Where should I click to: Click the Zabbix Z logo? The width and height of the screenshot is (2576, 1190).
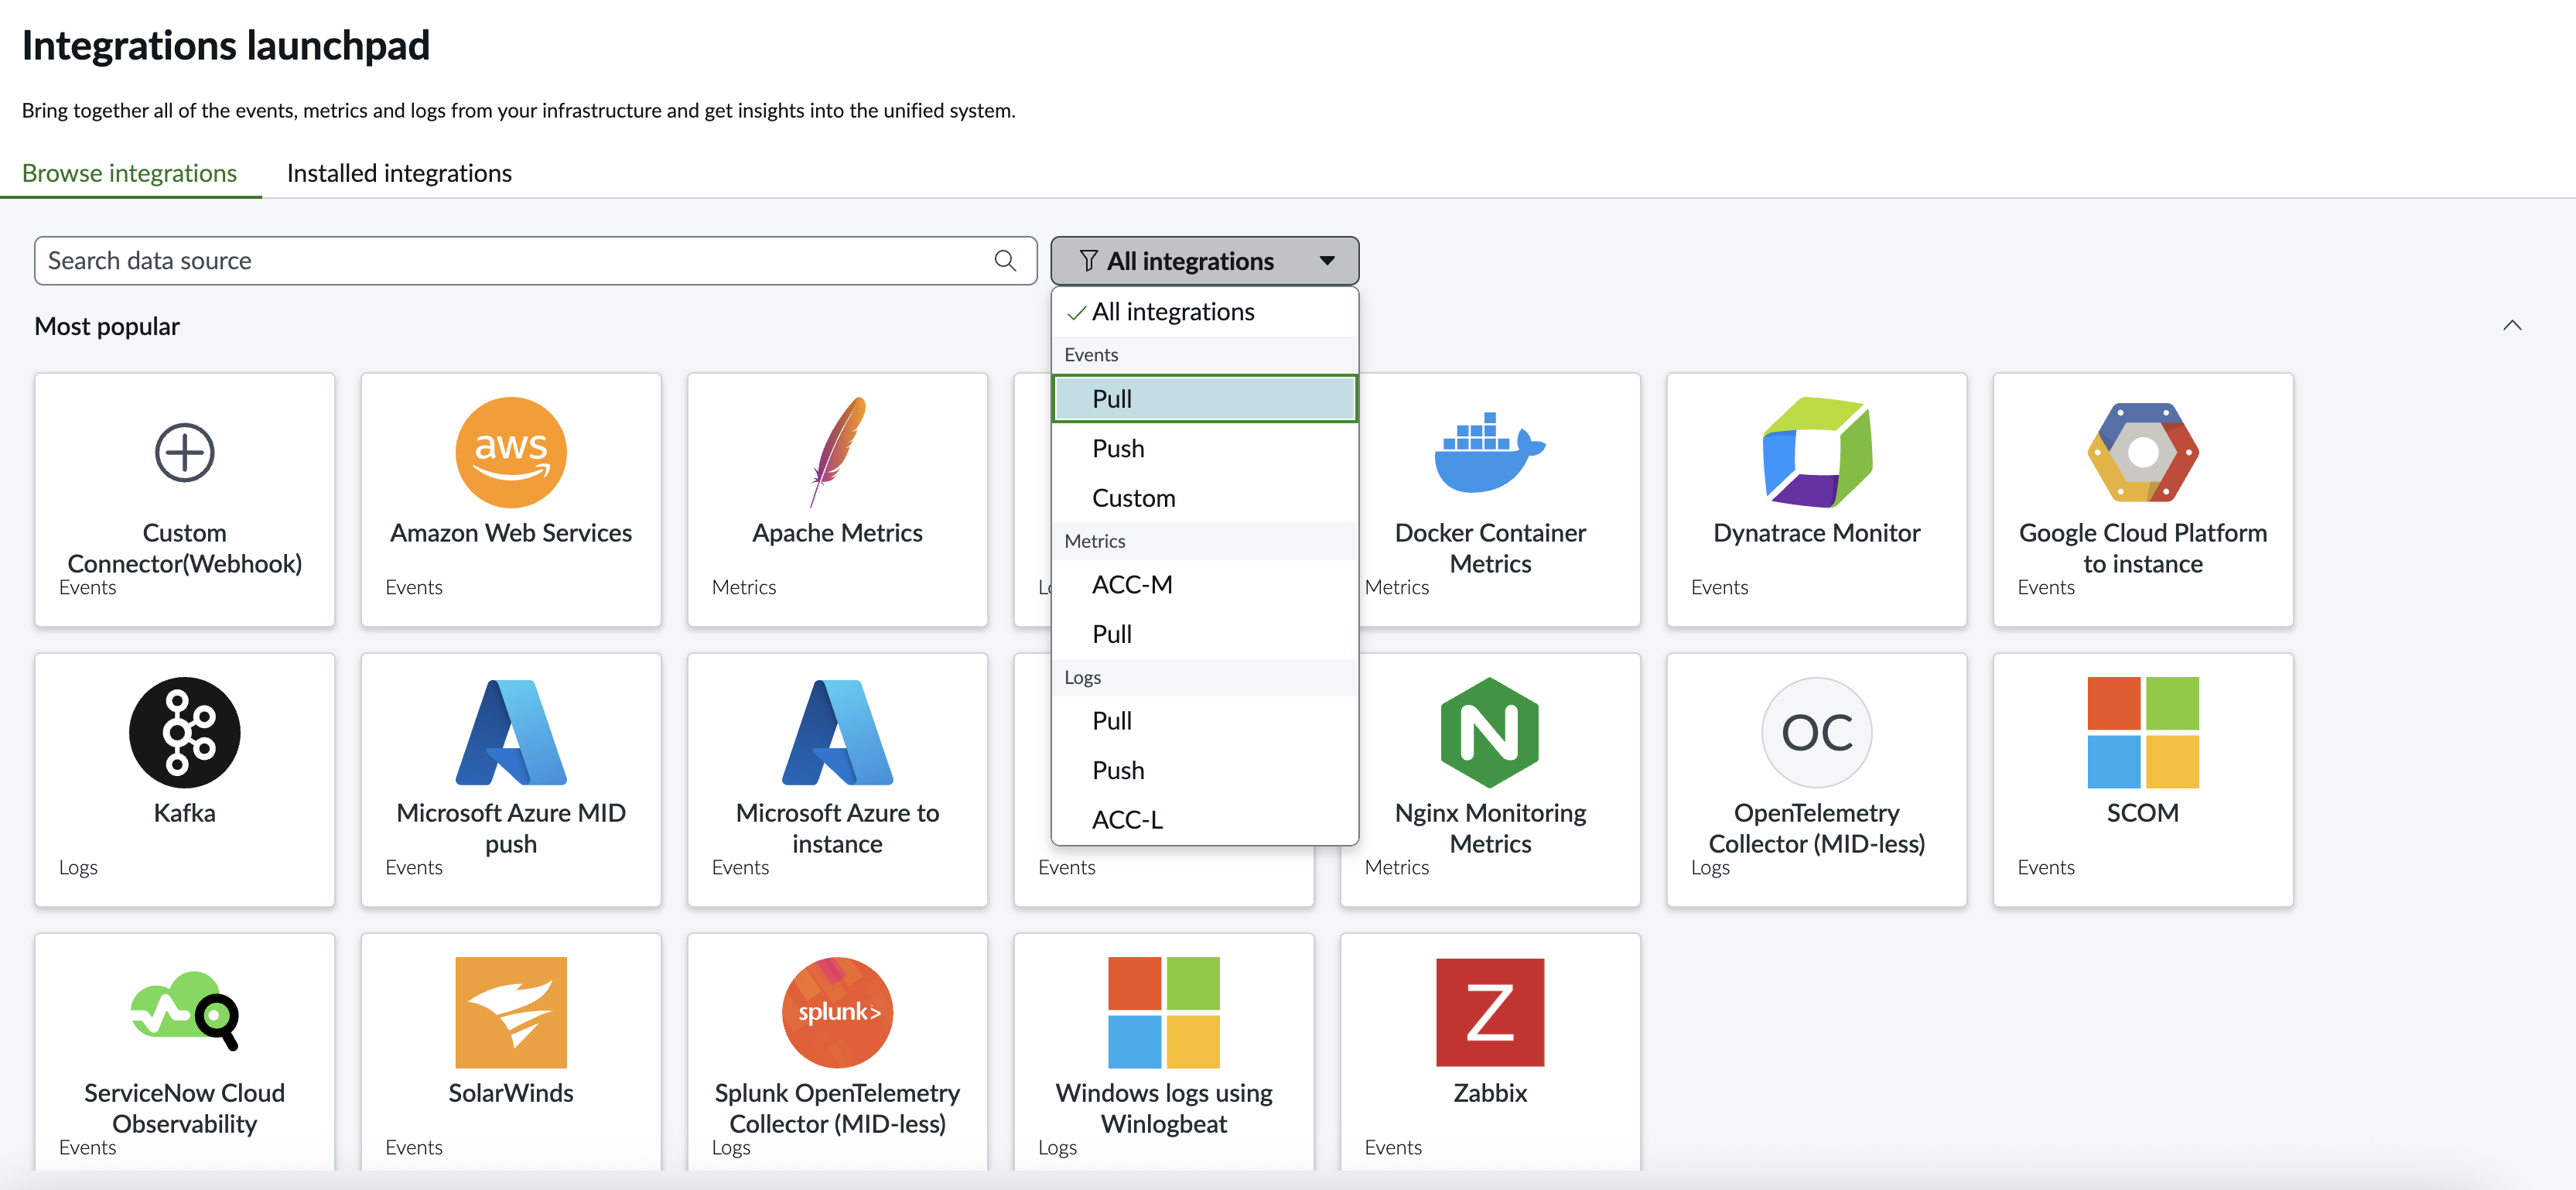click(x=1490, y=1012)
